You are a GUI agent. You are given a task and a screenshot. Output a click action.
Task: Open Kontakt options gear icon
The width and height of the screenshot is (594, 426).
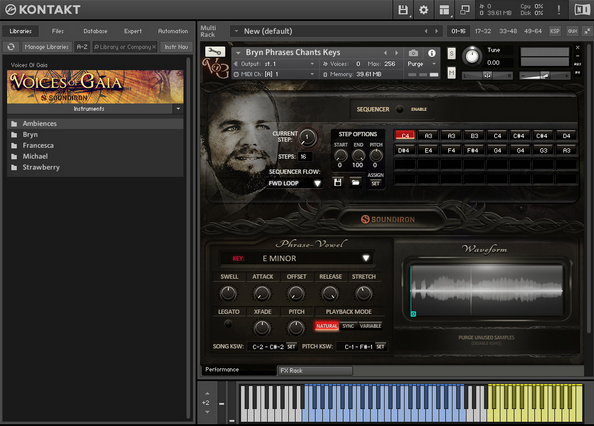tap(424, 10)
